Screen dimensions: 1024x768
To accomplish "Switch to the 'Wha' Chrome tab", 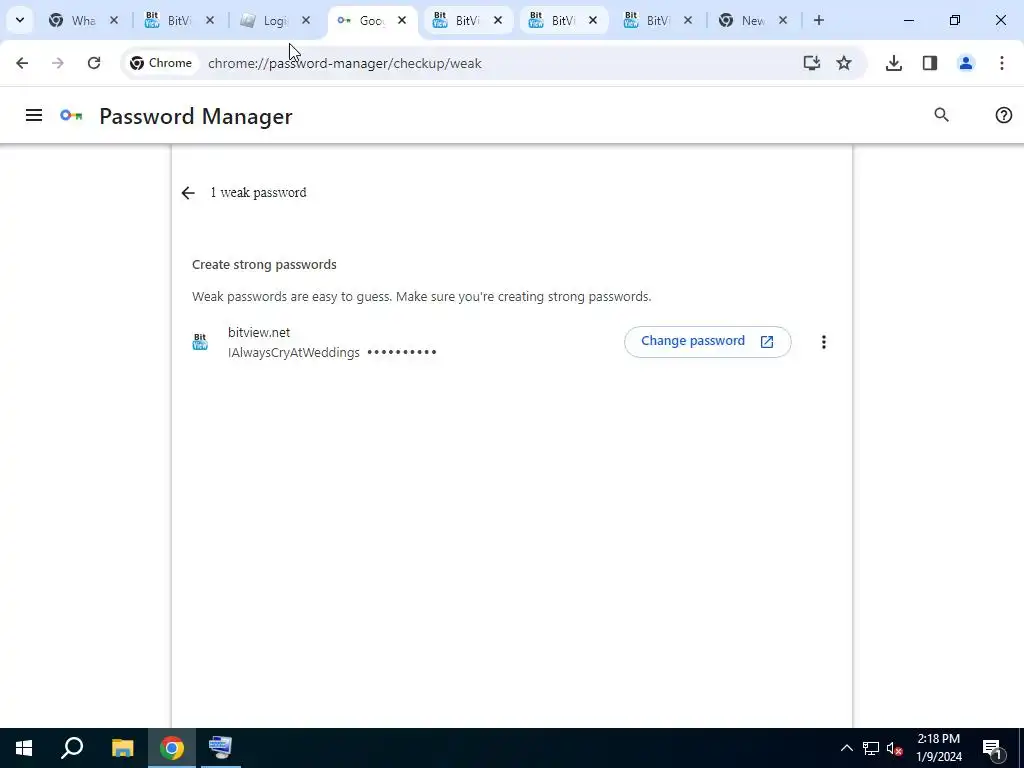I will pos(83,20).
